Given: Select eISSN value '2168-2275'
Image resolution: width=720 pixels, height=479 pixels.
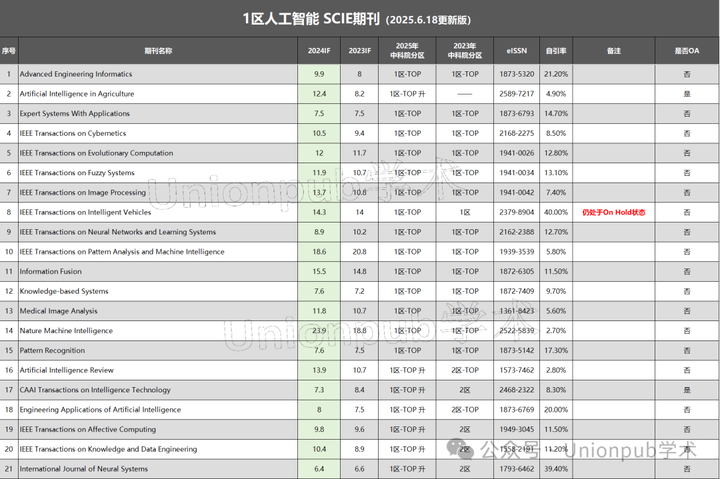Looking at the screenshot, I should 517,133.
